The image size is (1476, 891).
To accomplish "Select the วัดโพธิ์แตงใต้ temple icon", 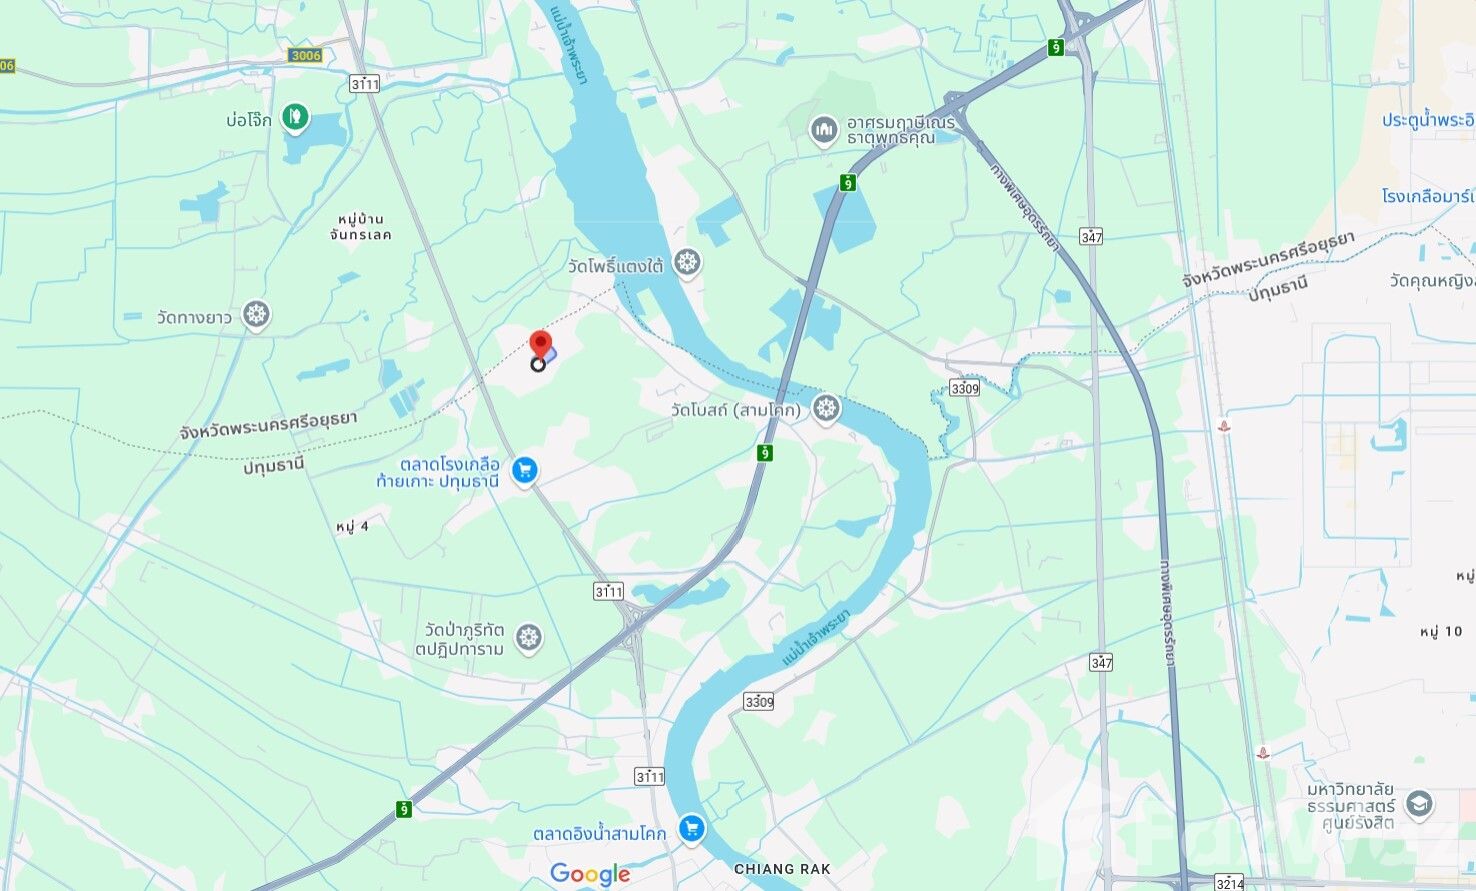I will (686, 263).
